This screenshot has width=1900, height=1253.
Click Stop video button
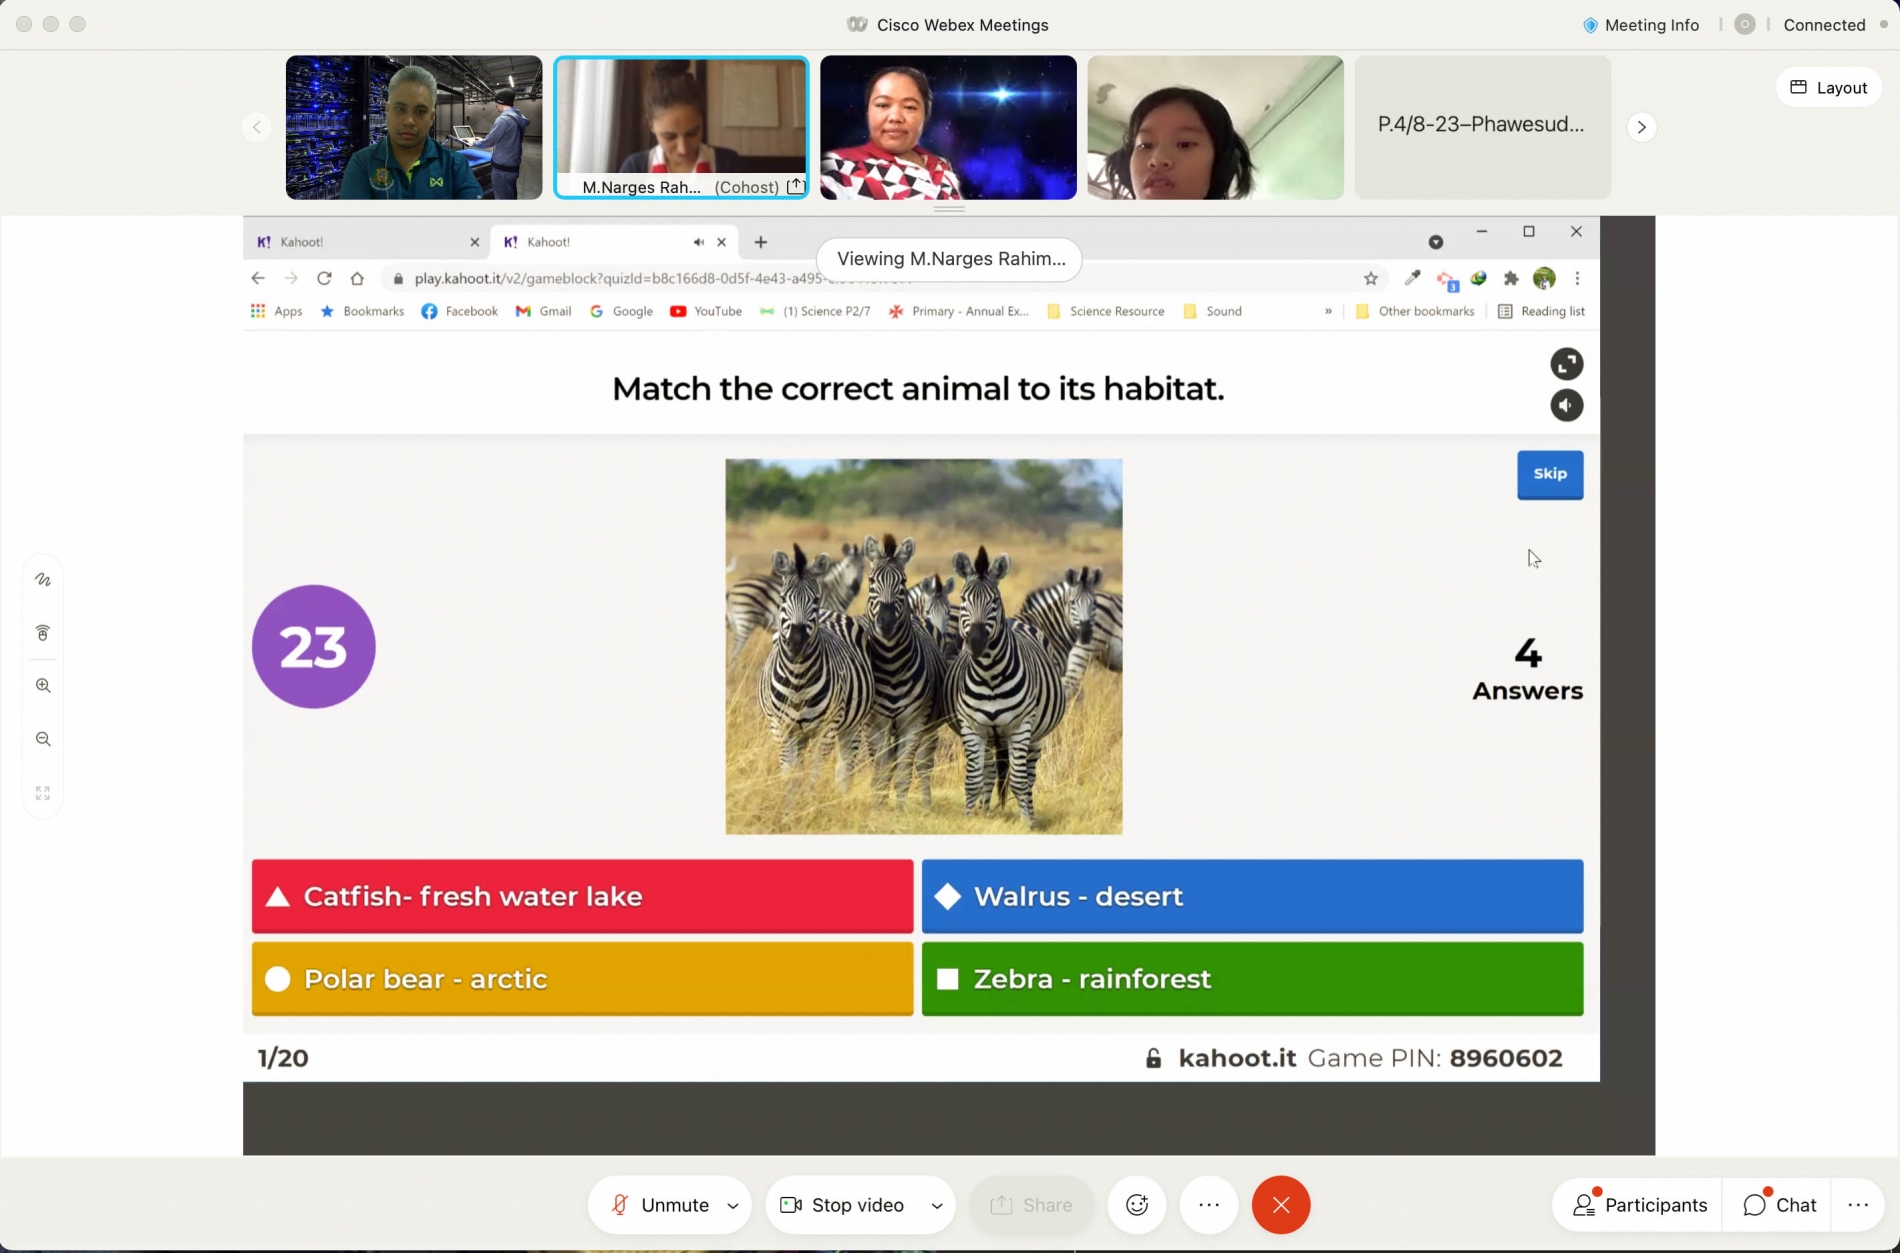coord(843,1205)
